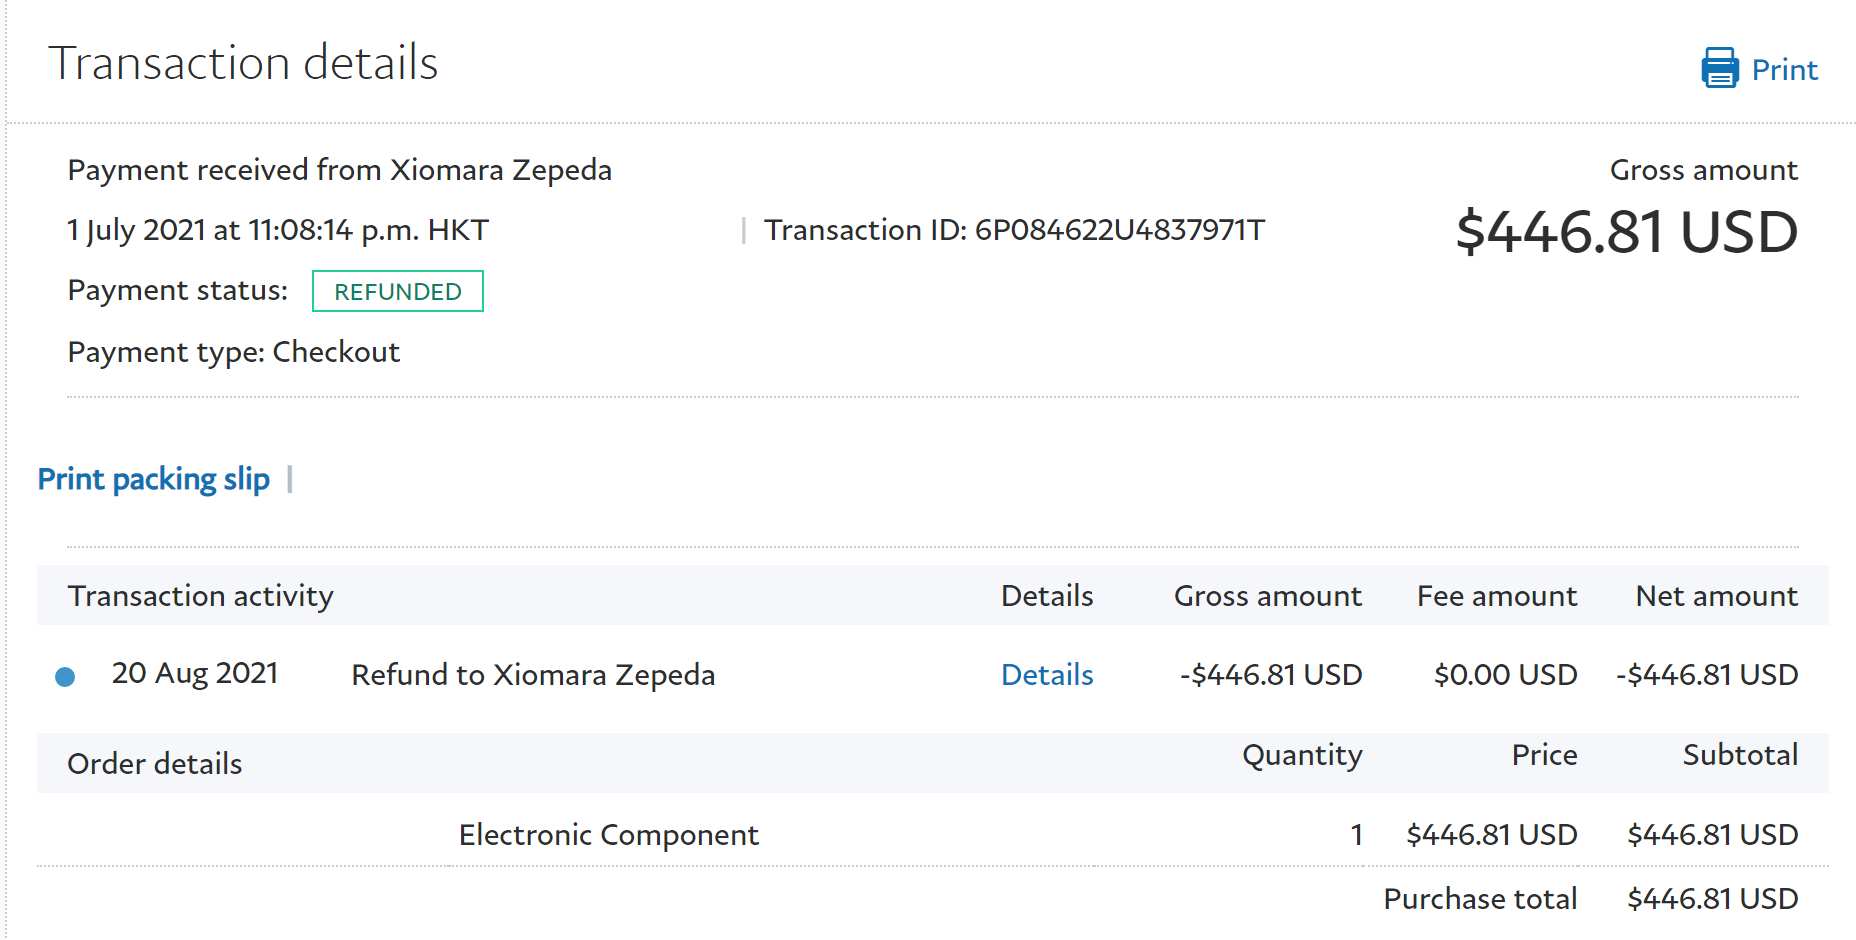Click the 20 Aug 2021 date
The image size is (1856, 940).
[194, 674]
